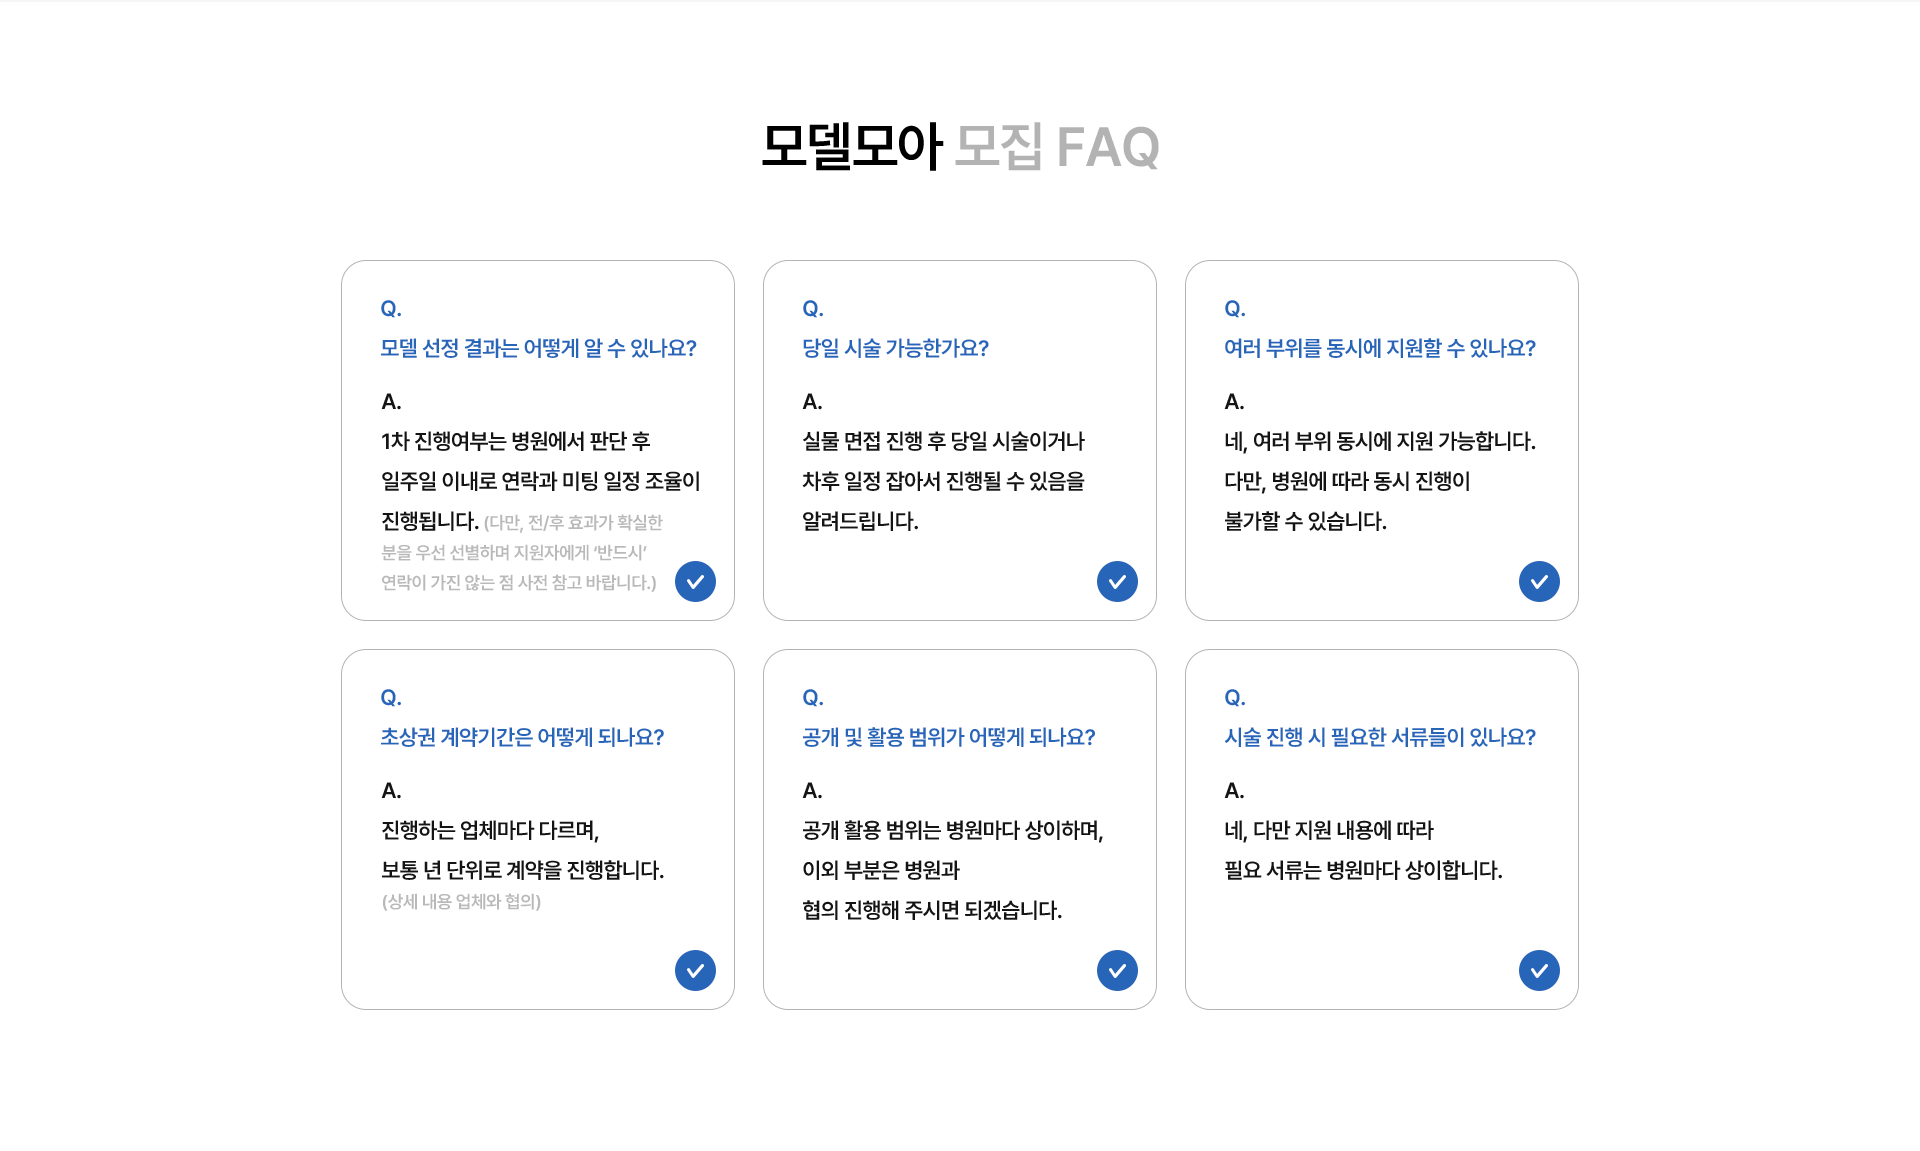The width and height of the screenshot is (1920, 1151).
Task: Click checkmark icon on model selection result card
Action: click(695, 581)
